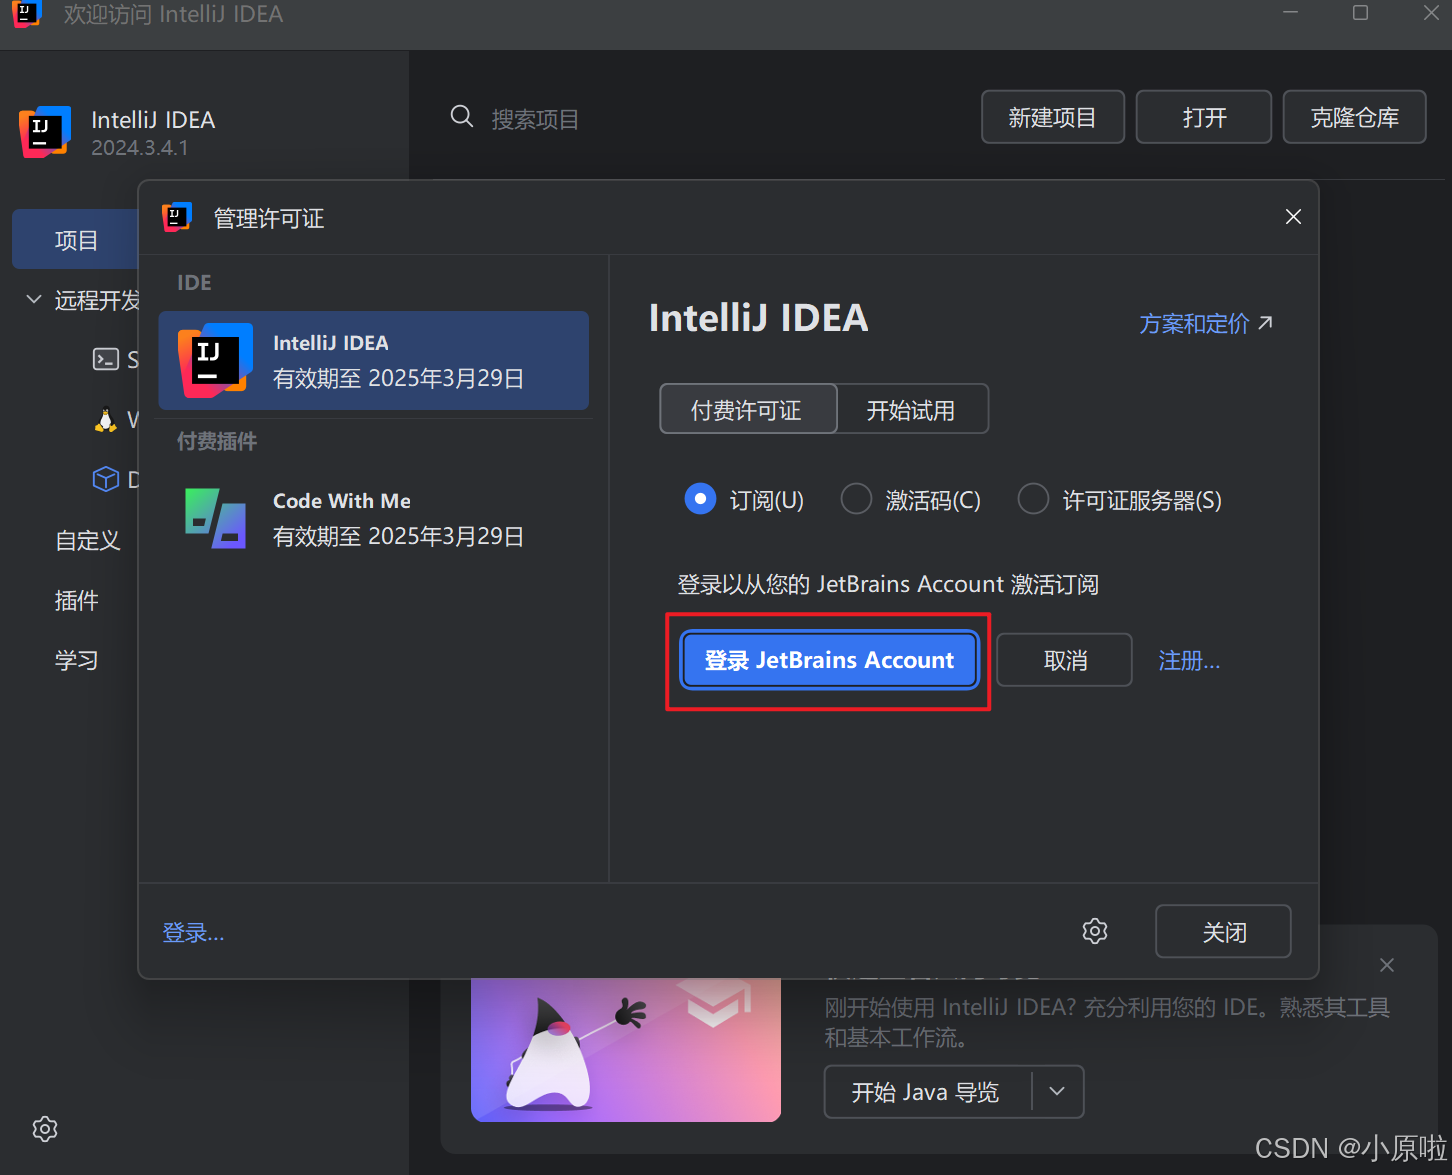Click the 开始 Java 导览 button
The image size is (1452, 1175).
pyautogui.click(x=927, y=1092)
